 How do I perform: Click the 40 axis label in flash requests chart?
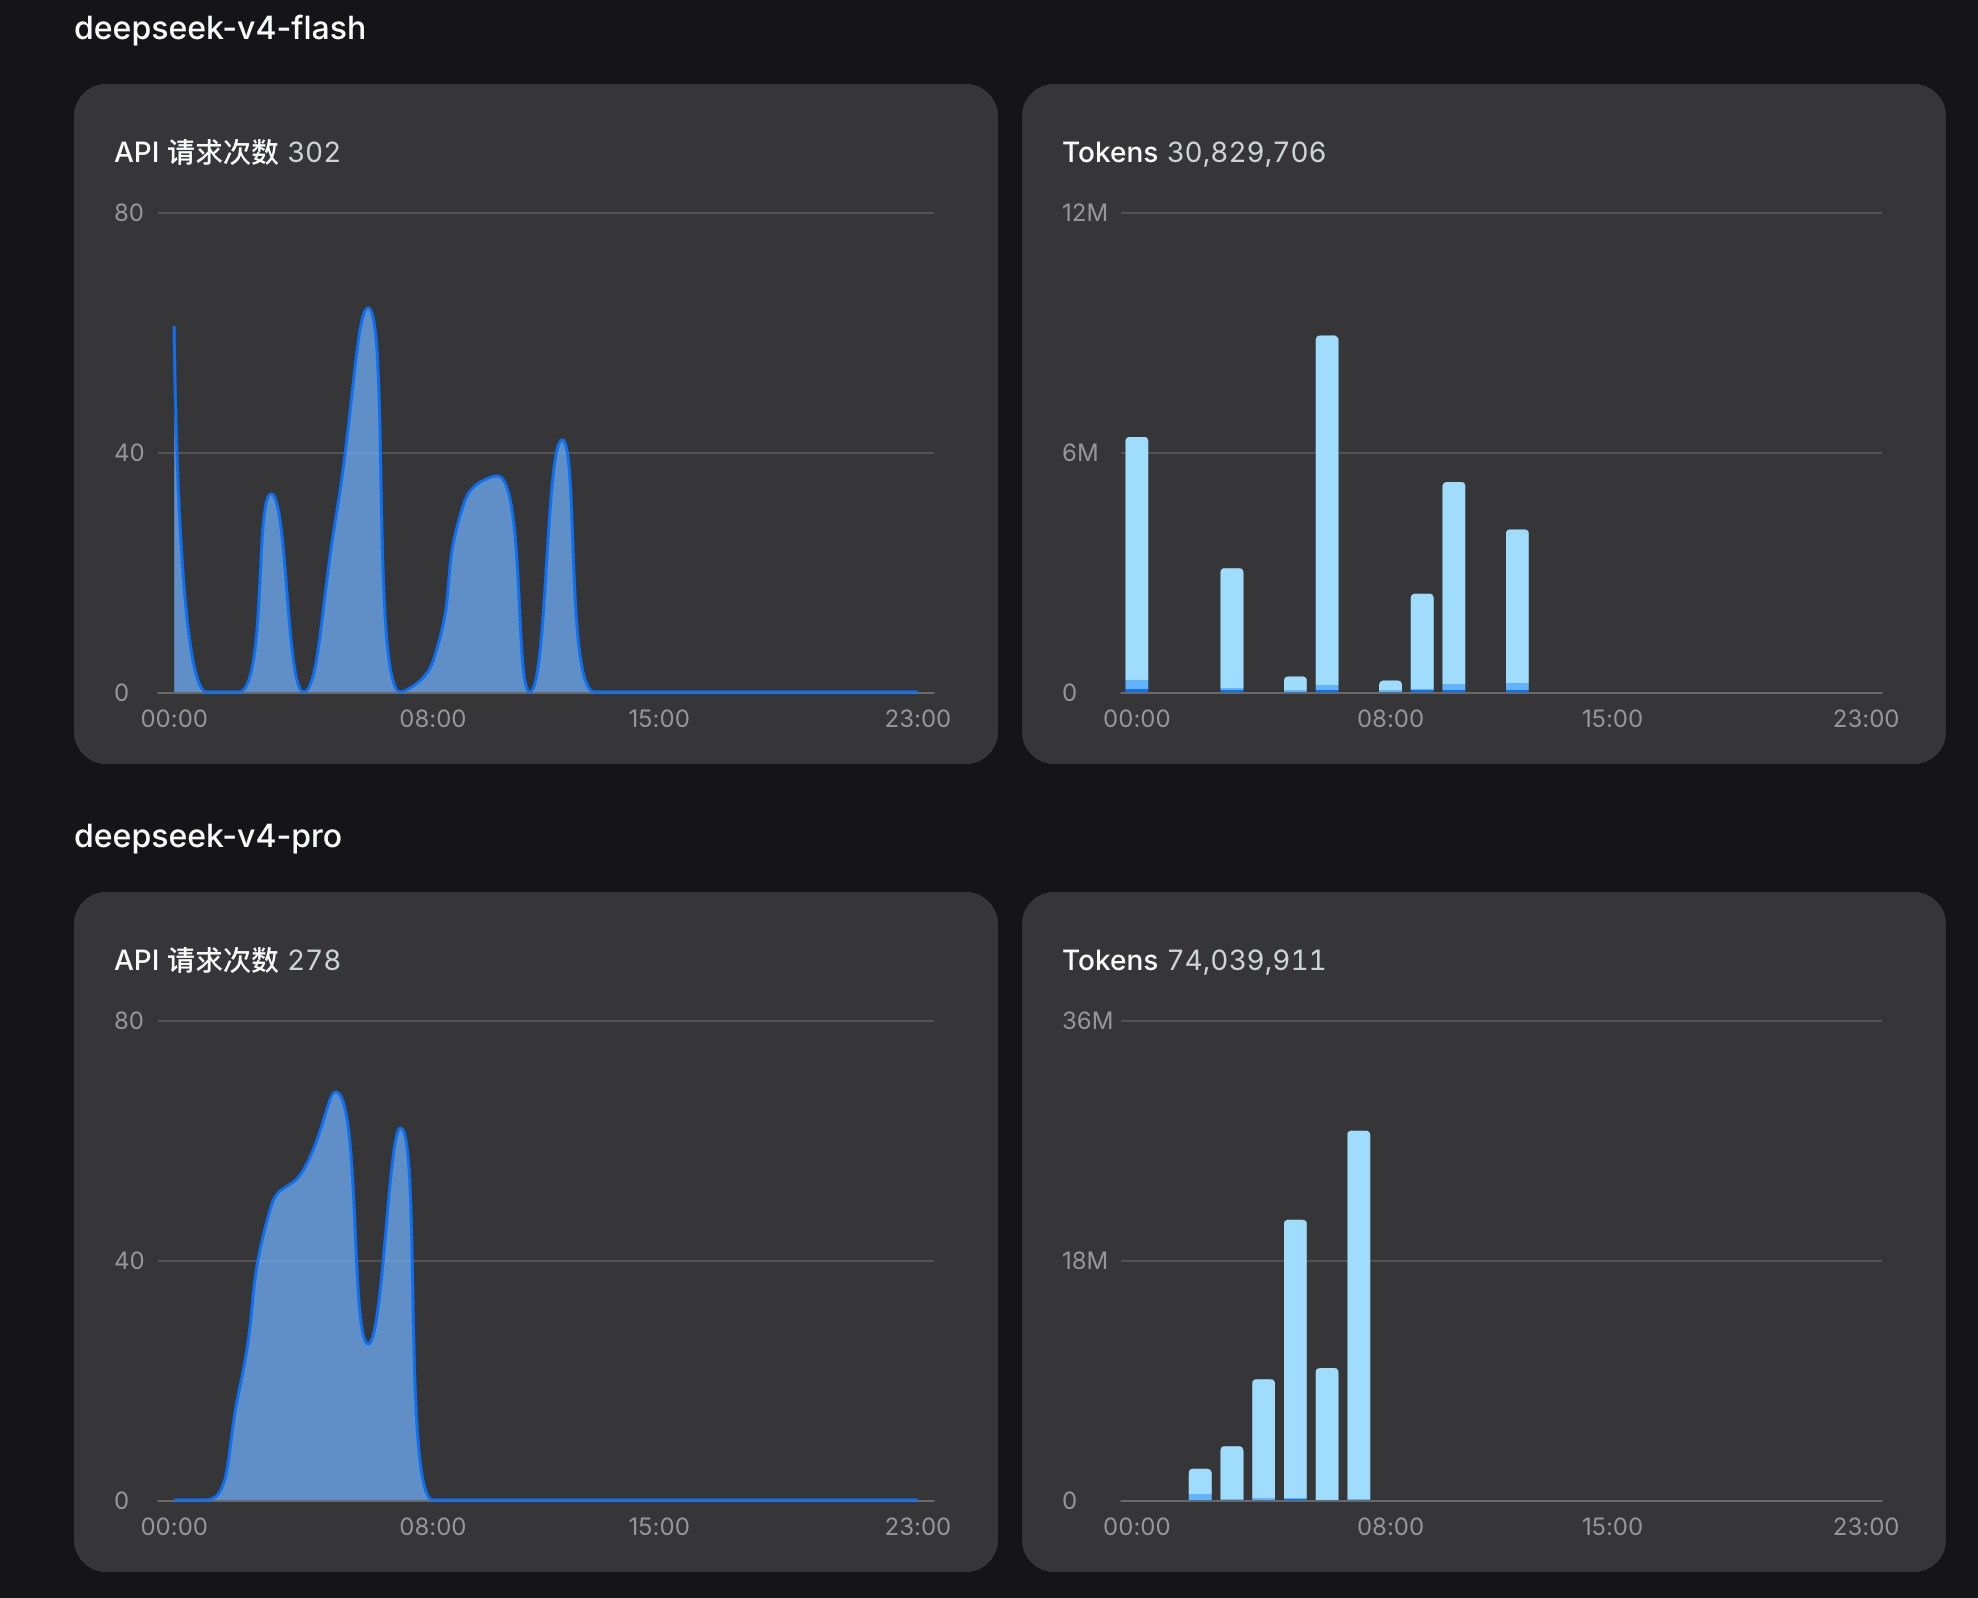pos(129,453)
